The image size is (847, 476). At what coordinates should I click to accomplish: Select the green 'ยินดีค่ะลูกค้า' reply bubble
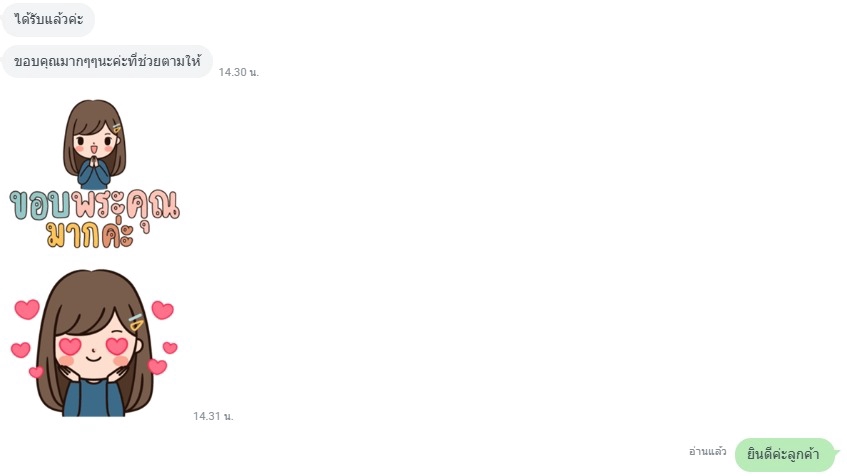click(x=784, y=455)
